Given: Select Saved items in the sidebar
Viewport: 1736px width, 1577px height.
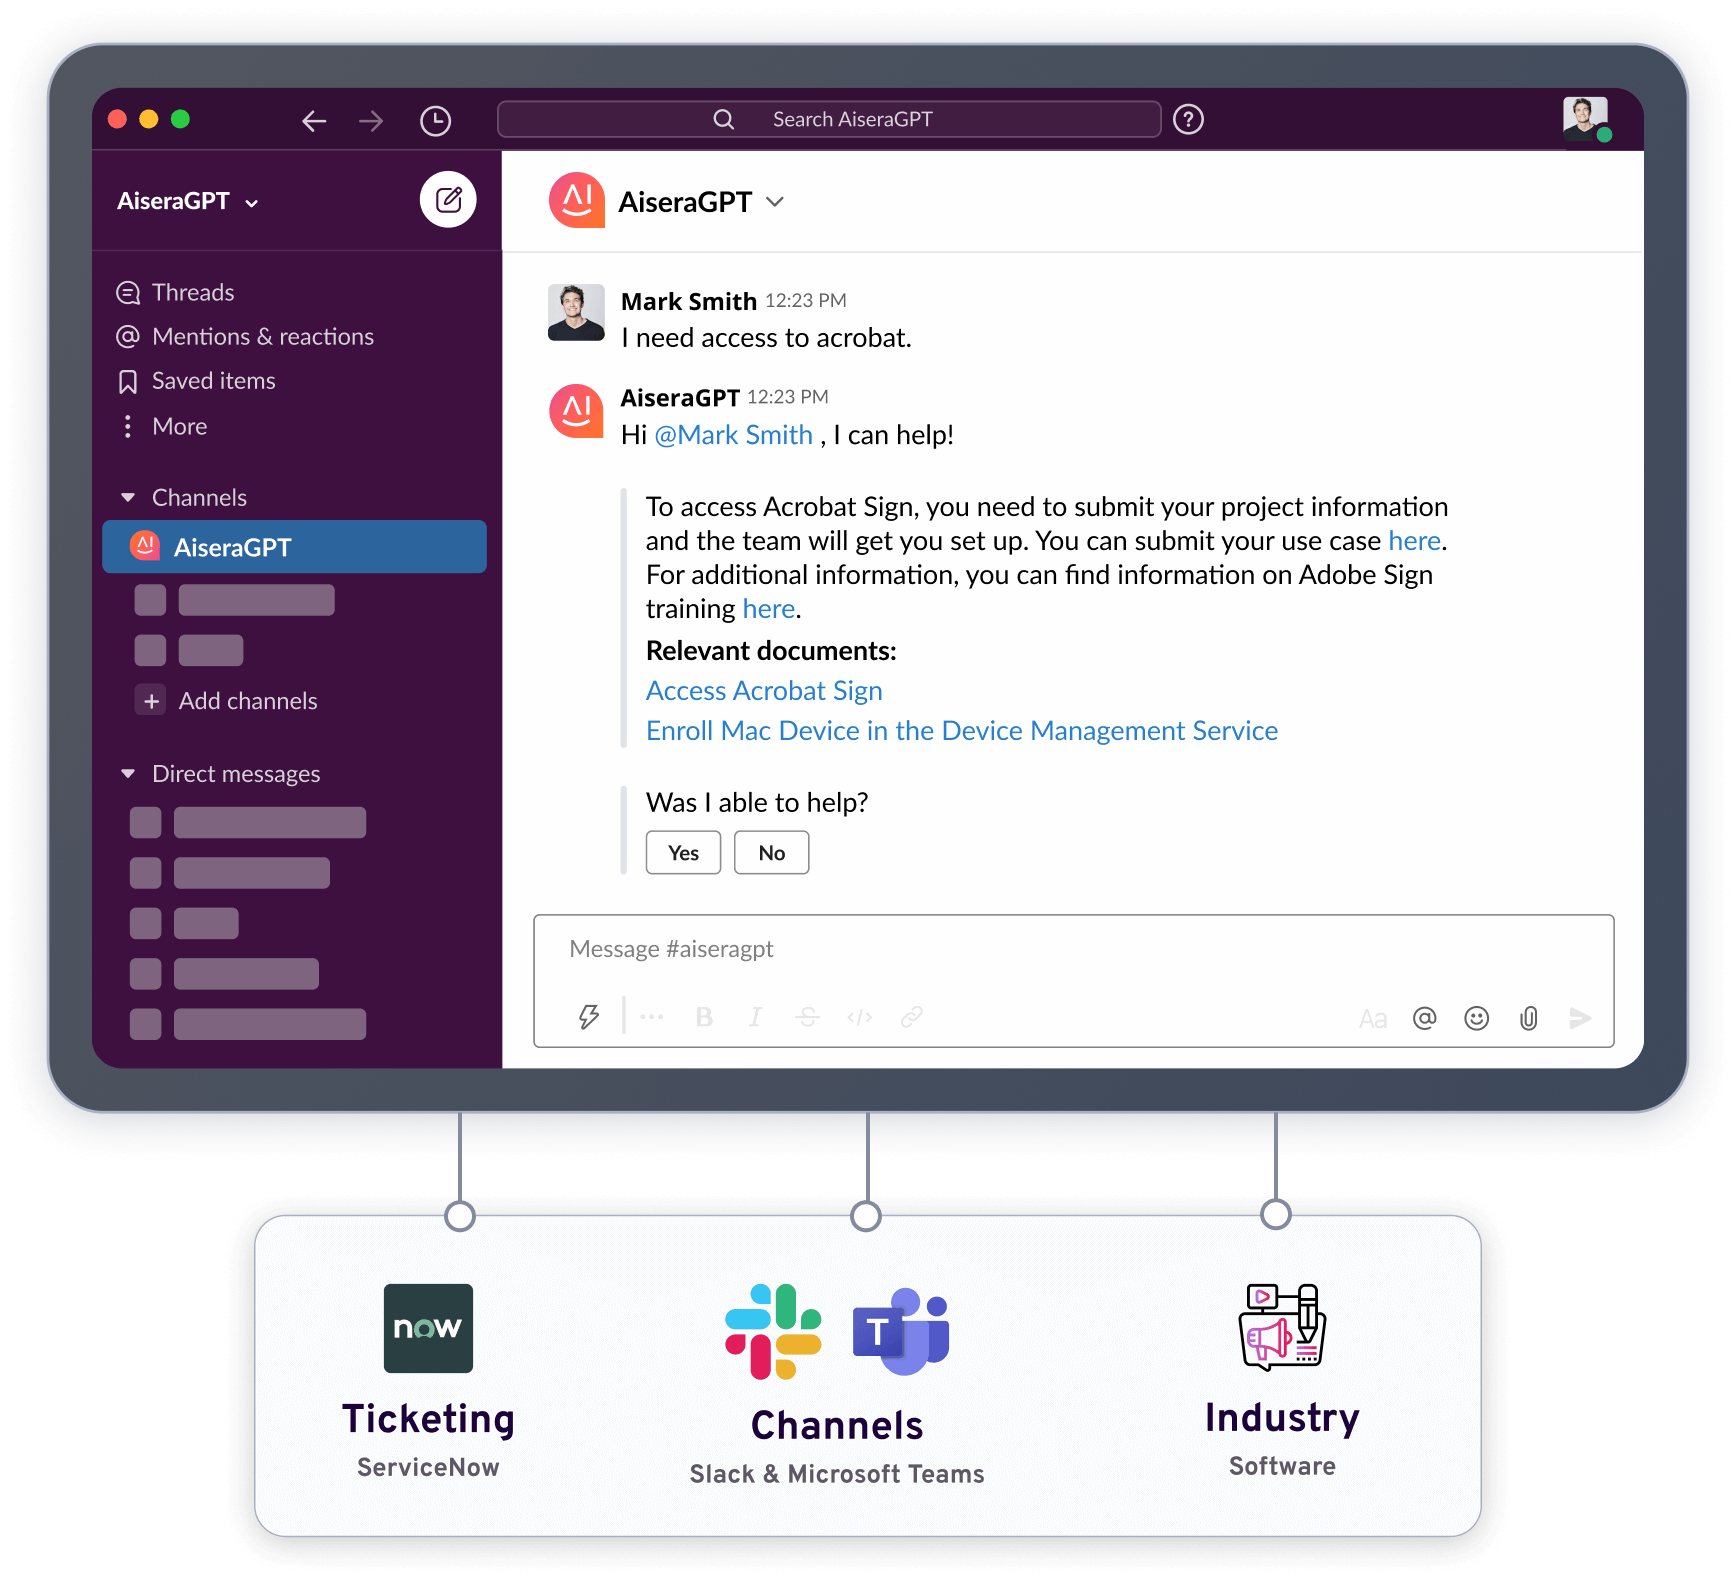Looking at the screenshot, I should (x=212, y=381).
